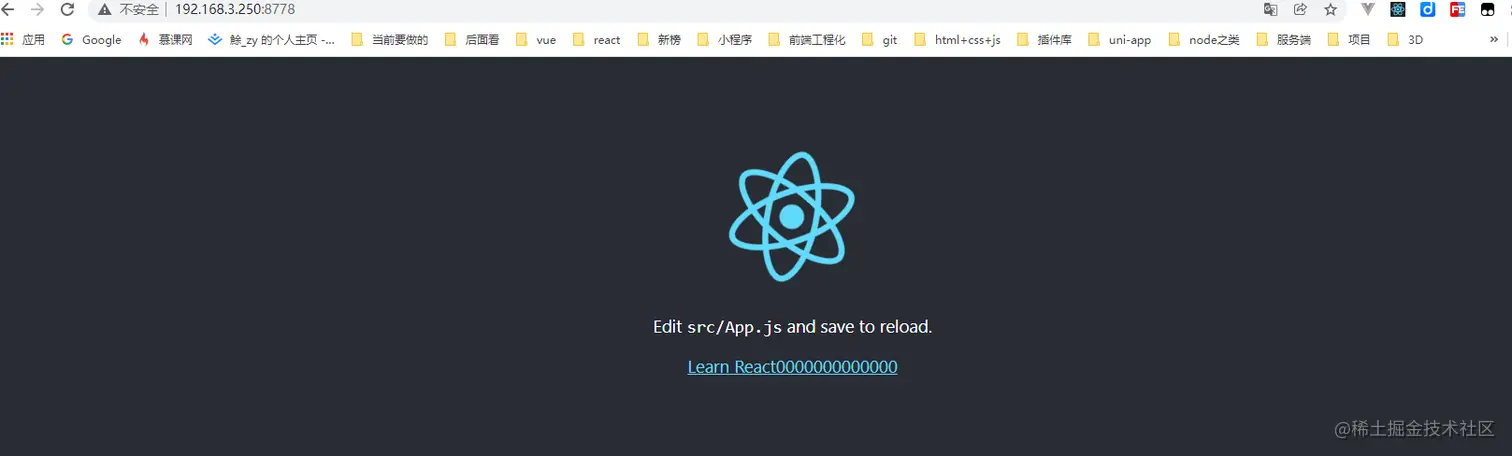Open the React Developer Tools extension icon
1512x456 pixels.
click(x=1398, y=9)
